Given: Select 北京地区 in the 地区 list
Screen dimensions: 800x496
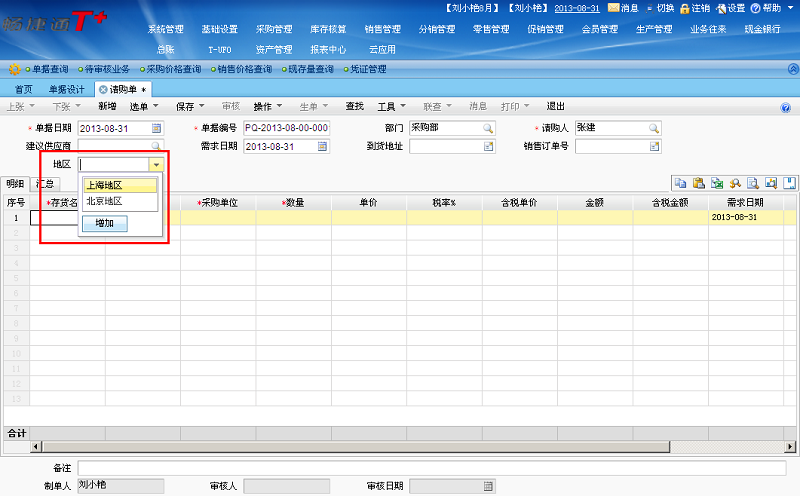Looking at the screenshot, I should pos(120,201).
